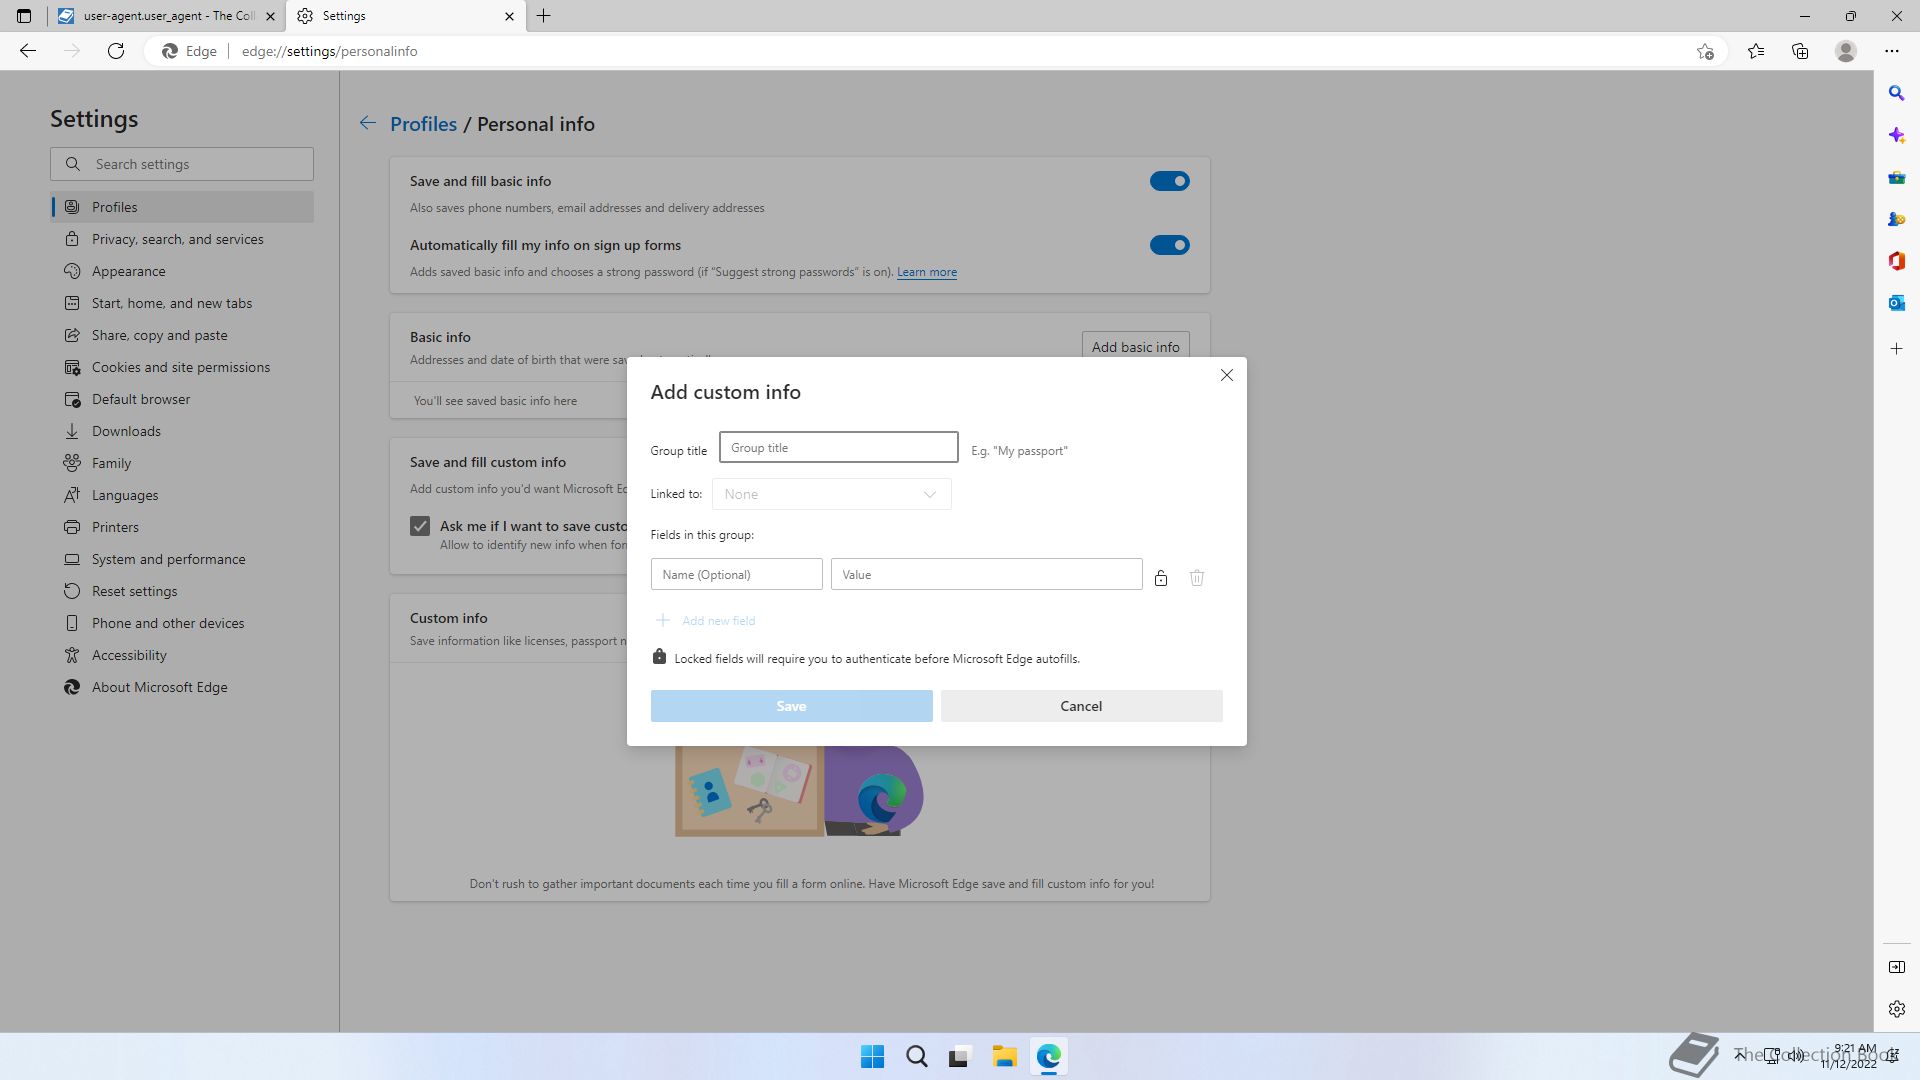
Task: Switch to the user-agent.user_agent tab
Action: point(165,16)
